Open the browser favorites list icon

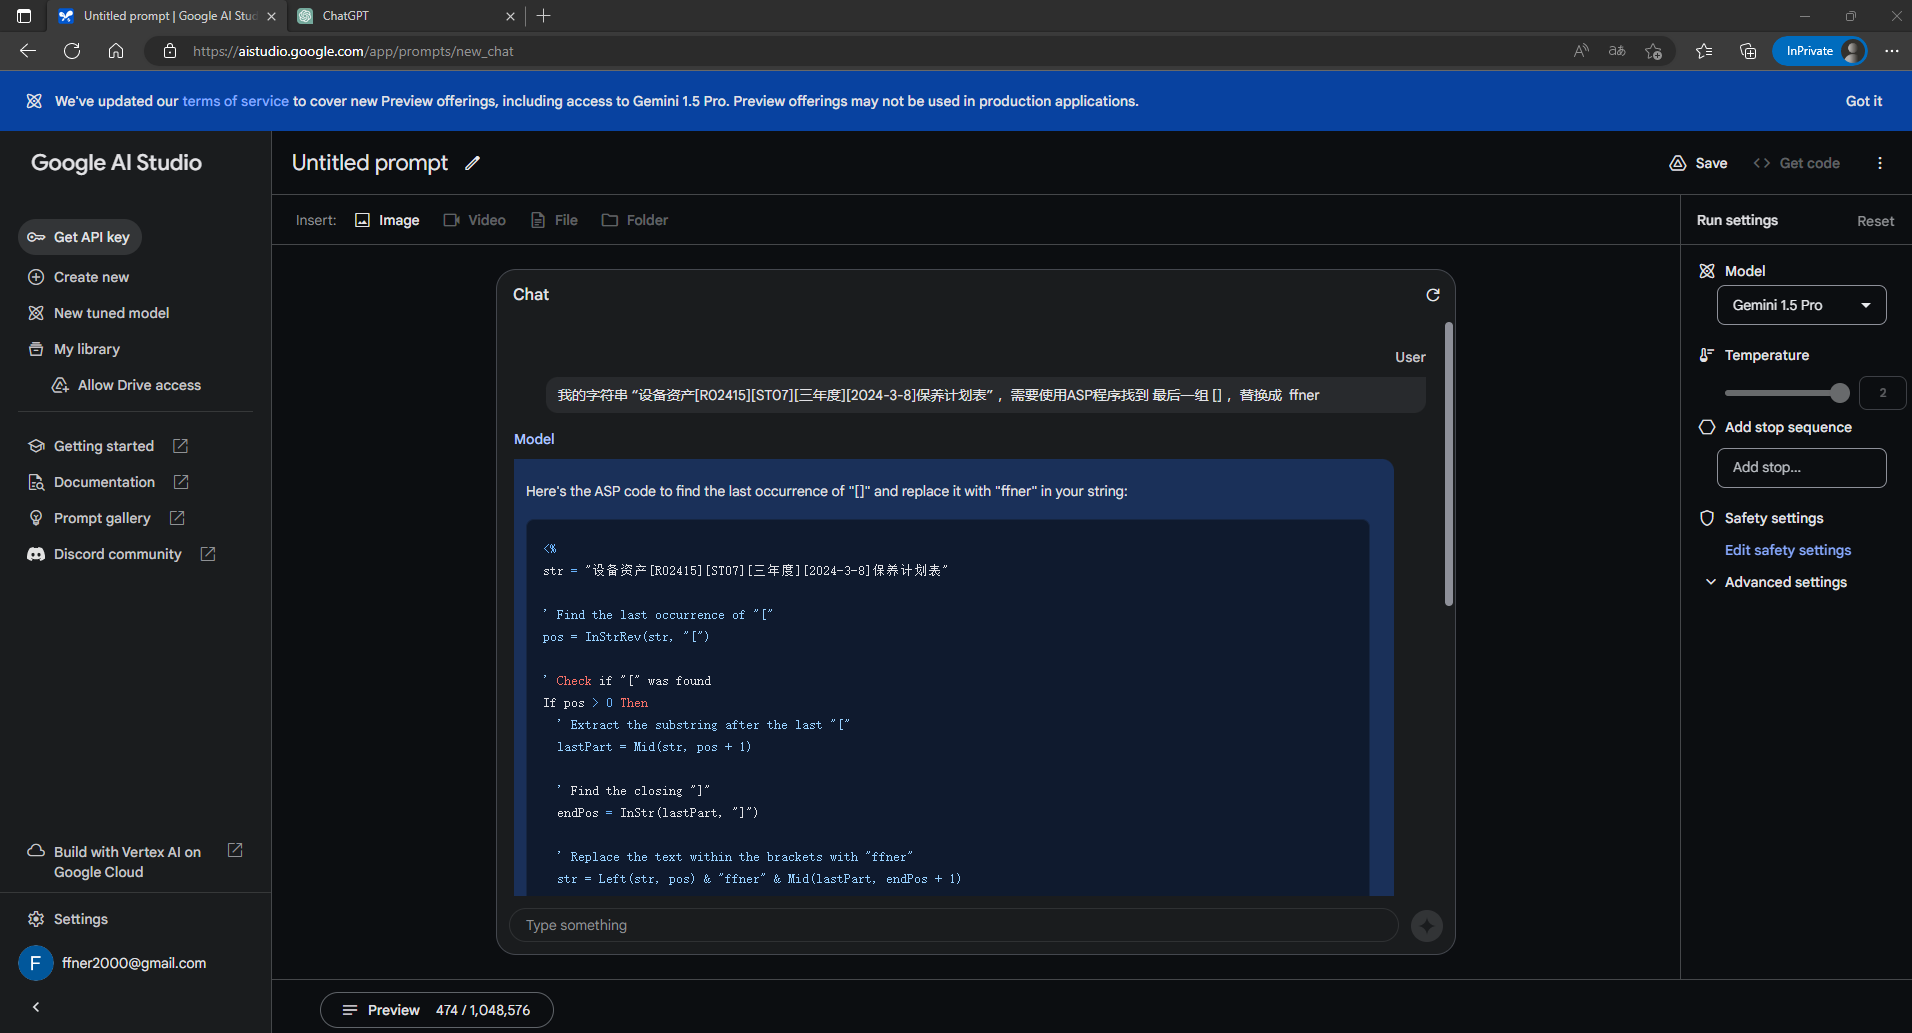point(1704,51)
